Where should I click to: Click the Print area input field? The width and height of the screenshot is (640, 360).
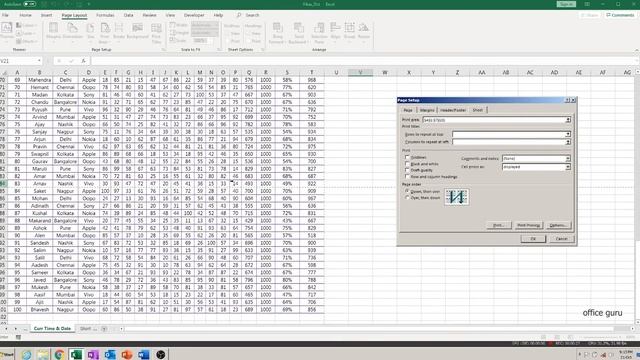pos(493,120)
